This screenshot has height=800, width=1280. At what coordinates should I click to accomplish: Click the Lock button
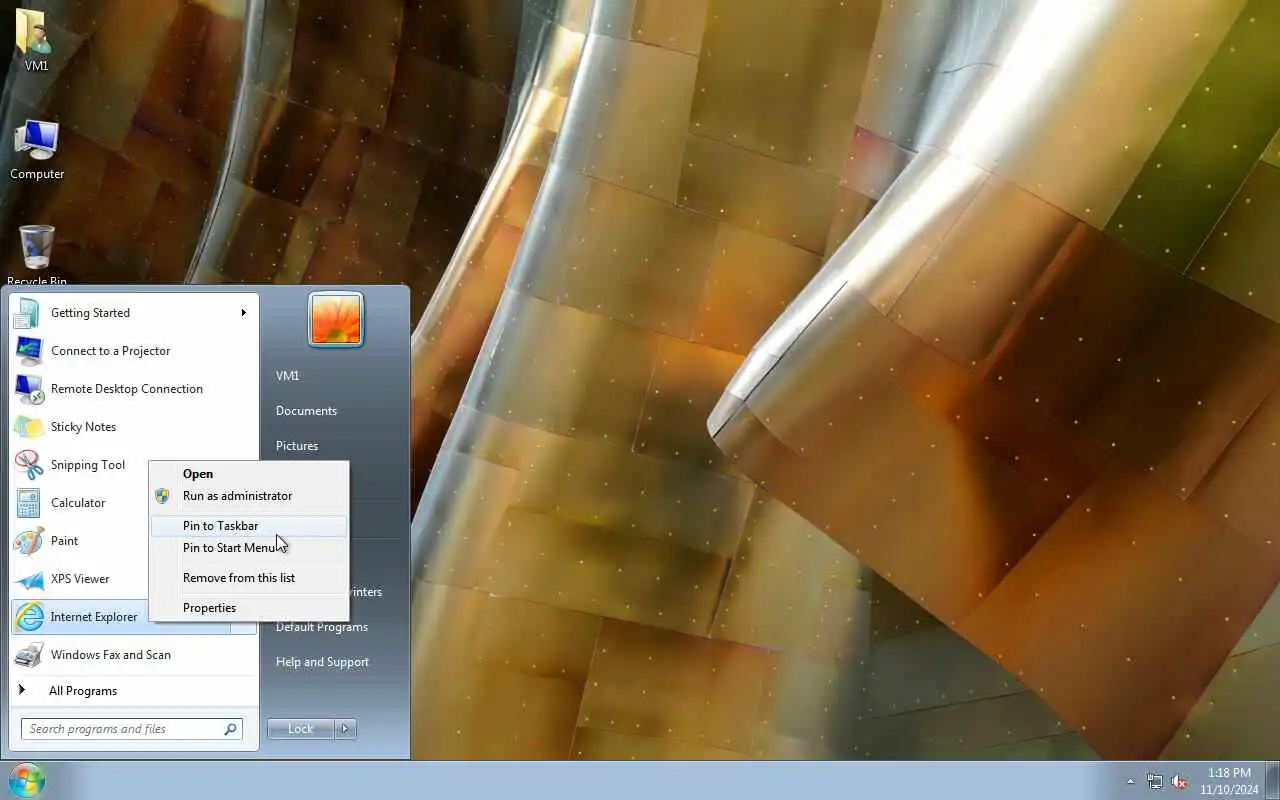click(300, 729)
